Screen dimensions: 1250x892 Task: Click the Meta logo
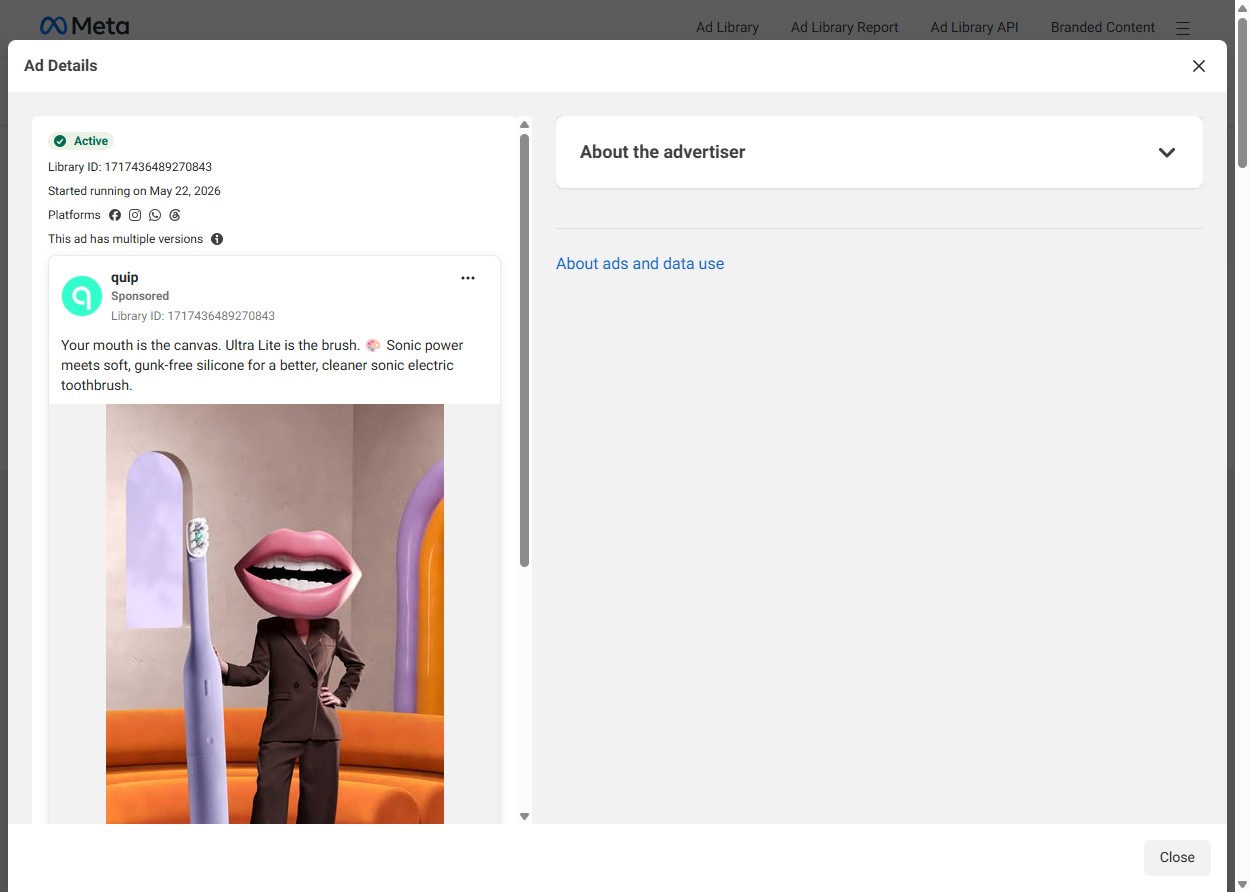point(84,26)
